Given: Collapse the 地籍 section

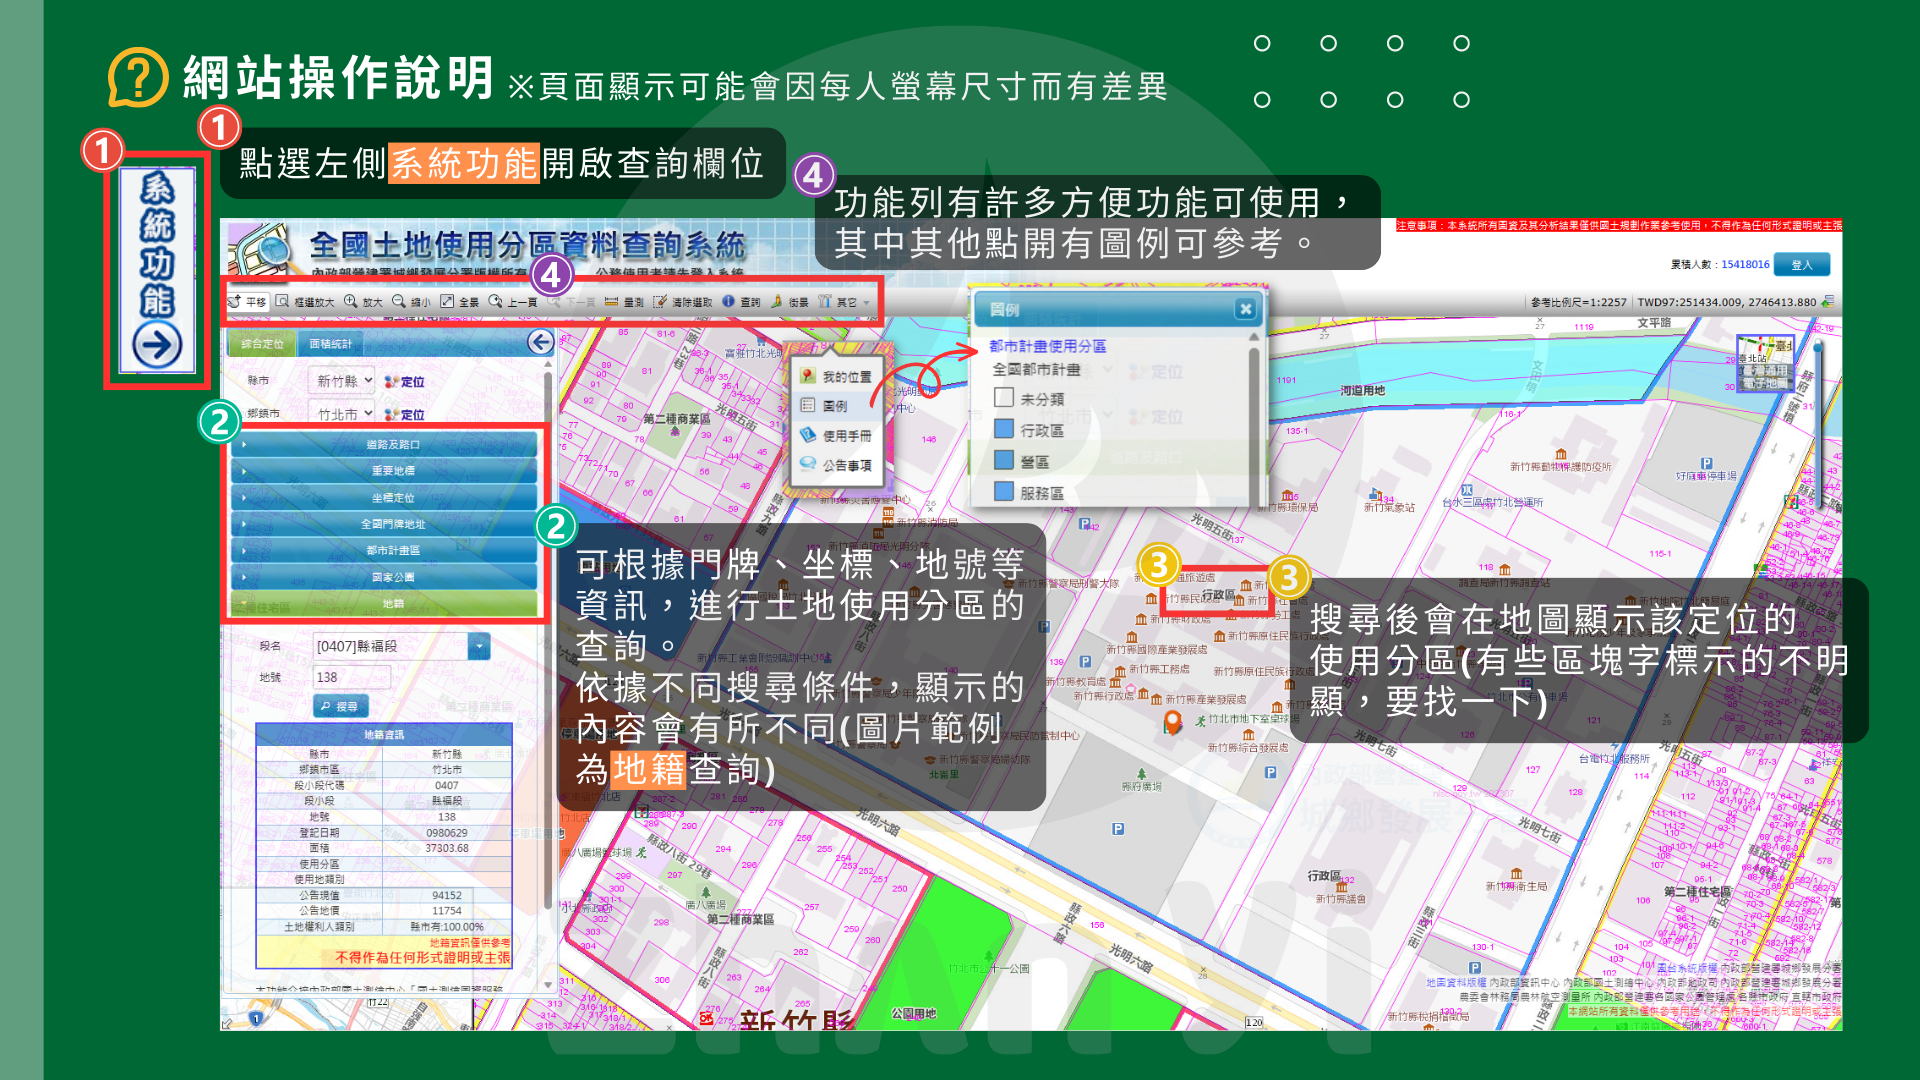Looking at the screenshot, I should click(x=384, y=603).
